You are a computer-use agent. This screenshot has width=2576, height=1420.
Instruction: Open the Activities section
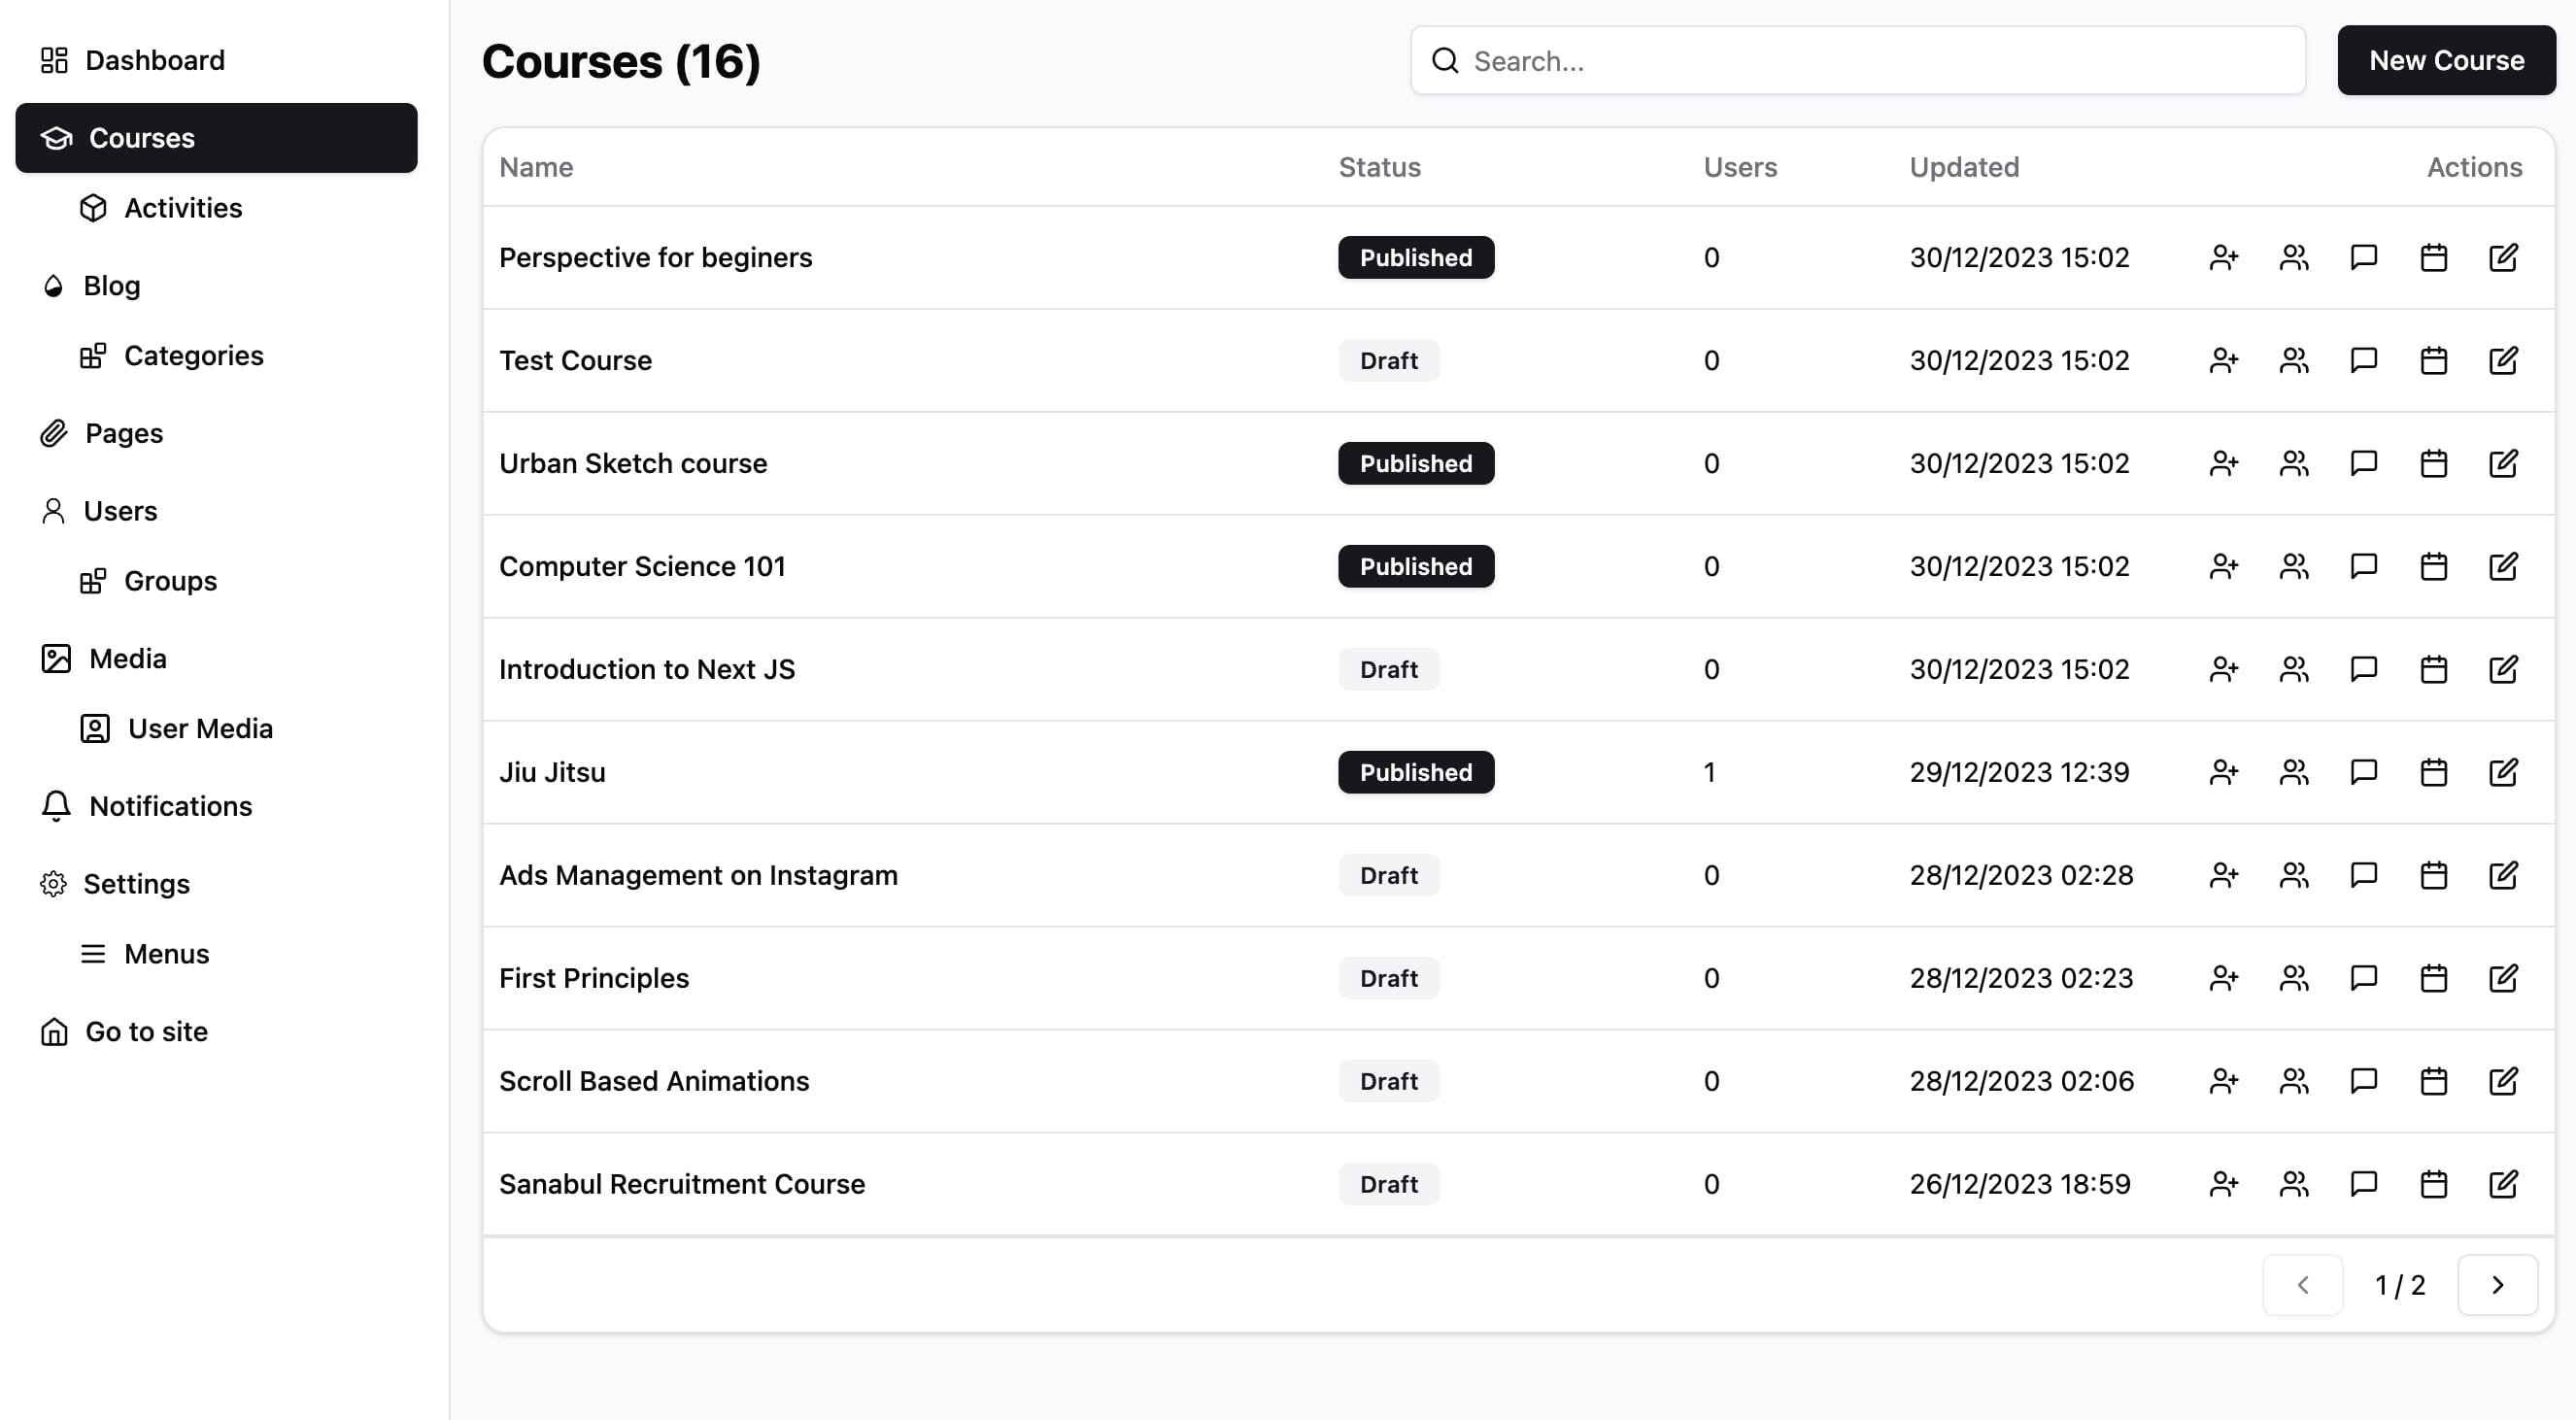pyautogui.click(x=183, y=208)
